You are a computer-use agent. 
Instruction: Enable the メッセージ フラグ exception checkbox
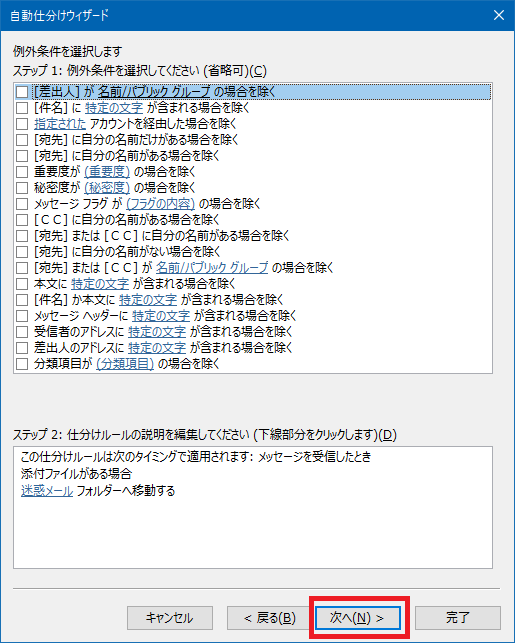pyautogui.click(x=22, y=204)
